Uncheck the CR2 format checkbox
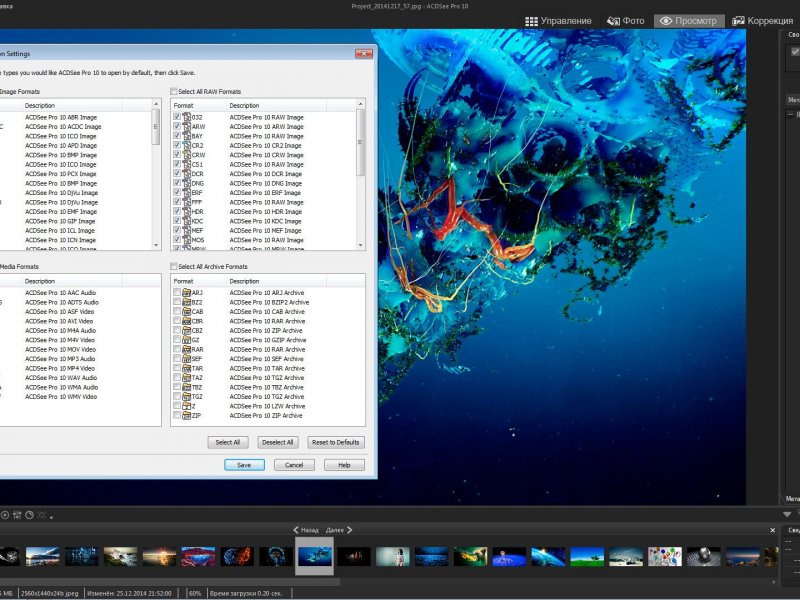Screen dimensions: 800x600 177,145
